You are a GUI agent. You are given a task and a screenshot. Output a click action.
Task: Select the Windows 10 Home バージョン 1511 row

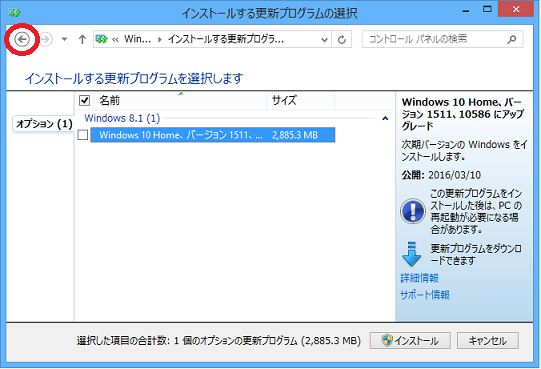(213, 135)
